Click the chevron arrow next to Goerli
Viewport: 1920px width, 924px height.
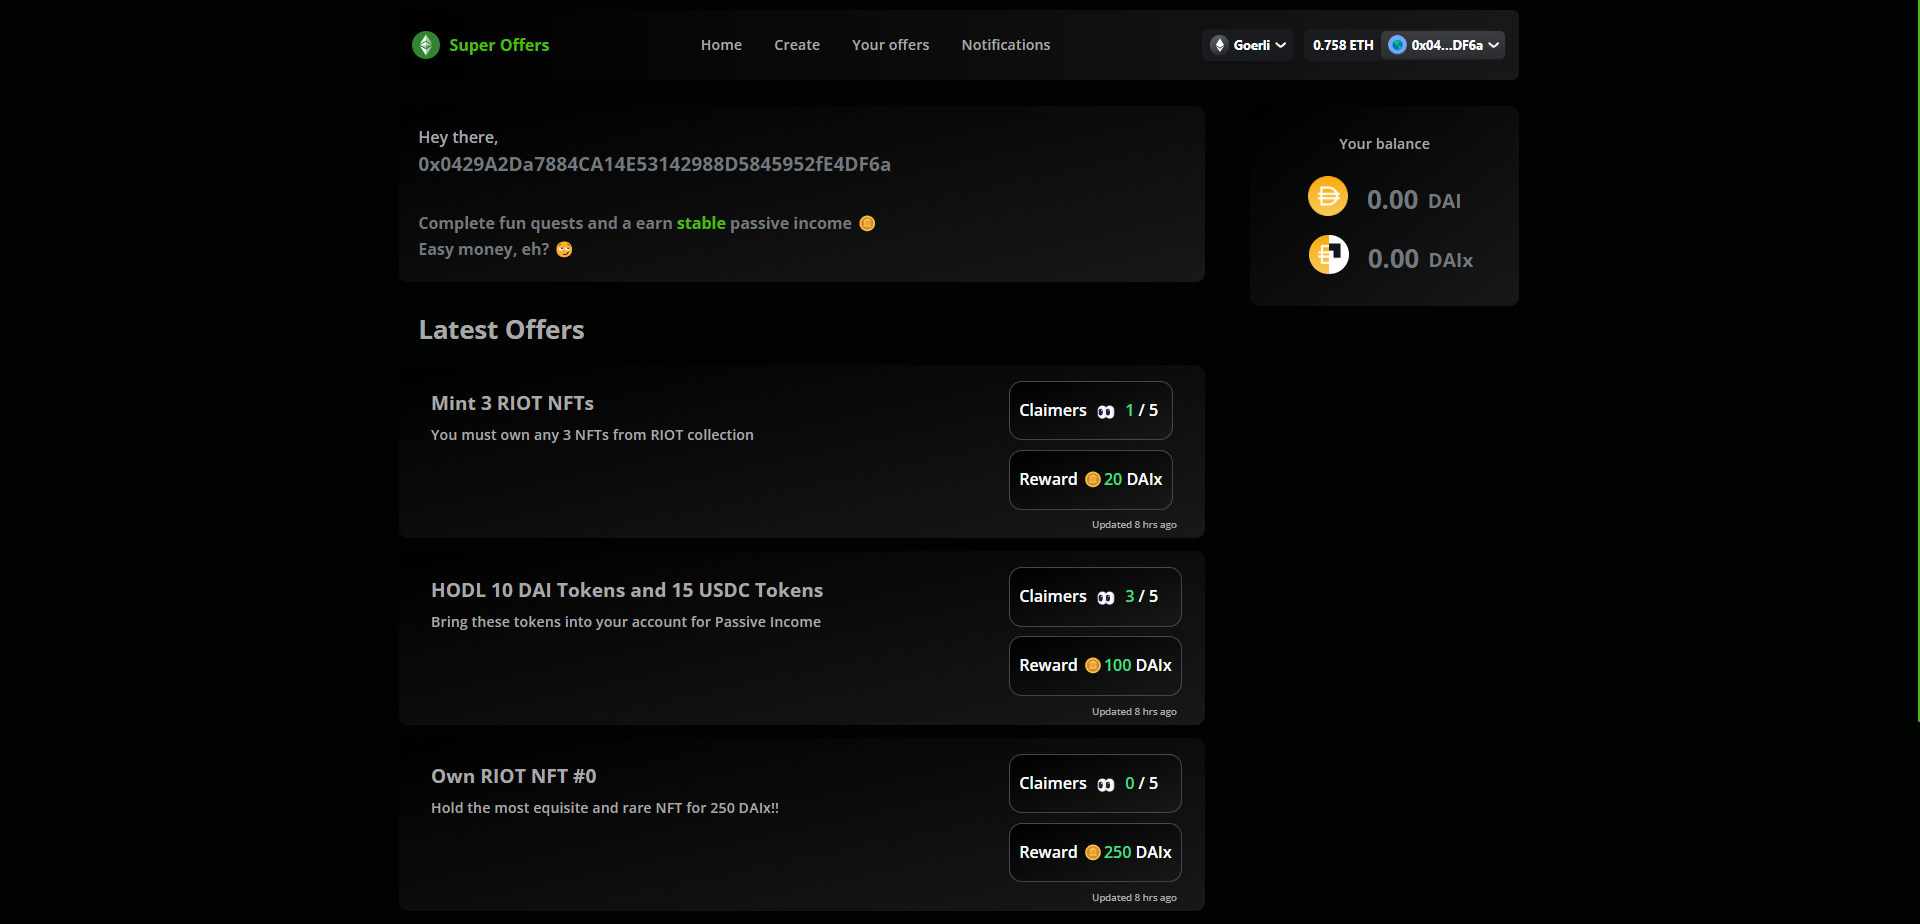tap(1281, 45)
